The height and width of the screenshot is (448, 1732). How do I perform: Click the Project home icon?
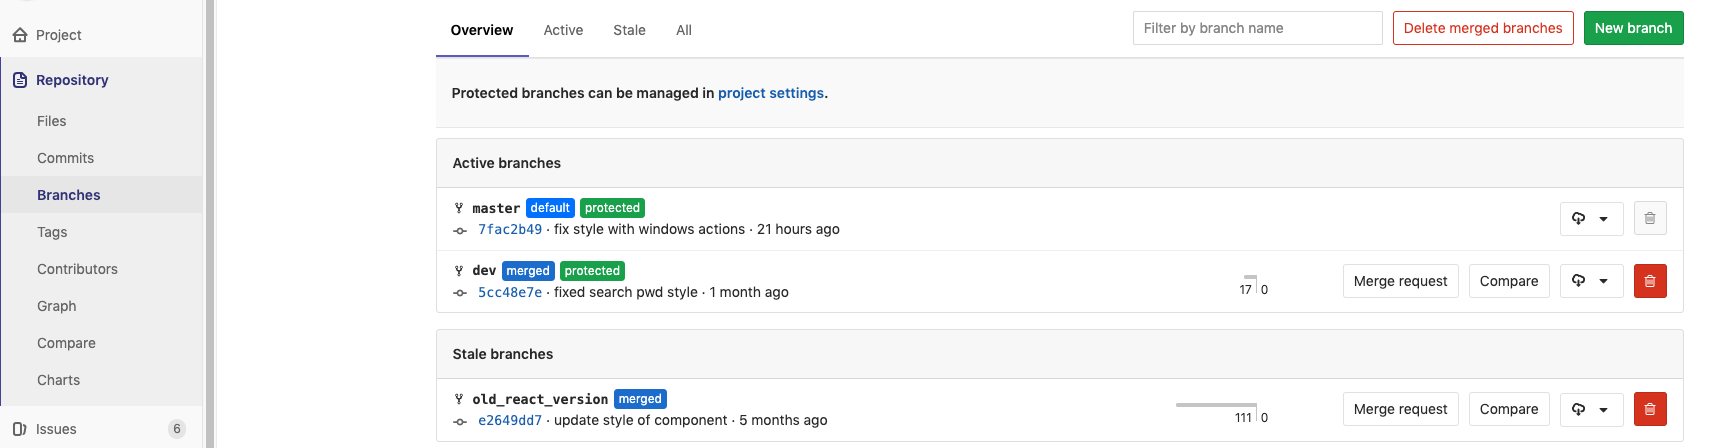(x=20, y=35)
